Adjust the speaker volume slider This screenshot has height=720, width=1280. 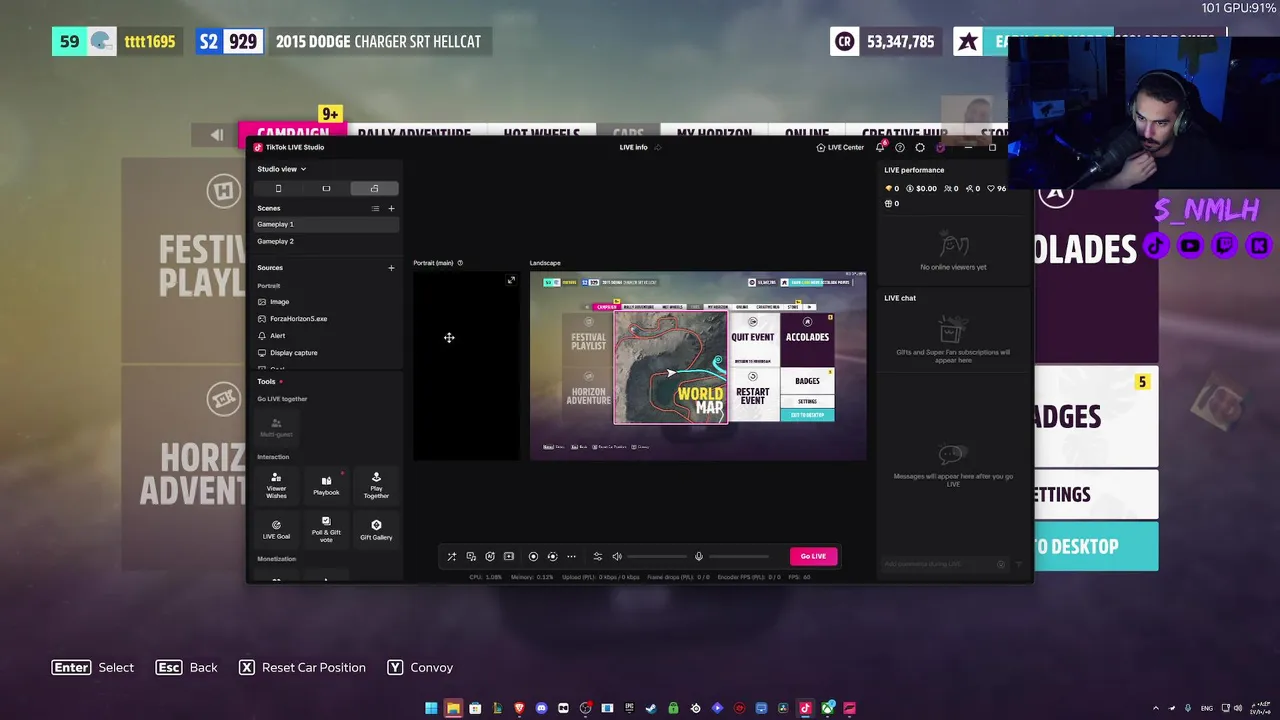pos(658,556)
